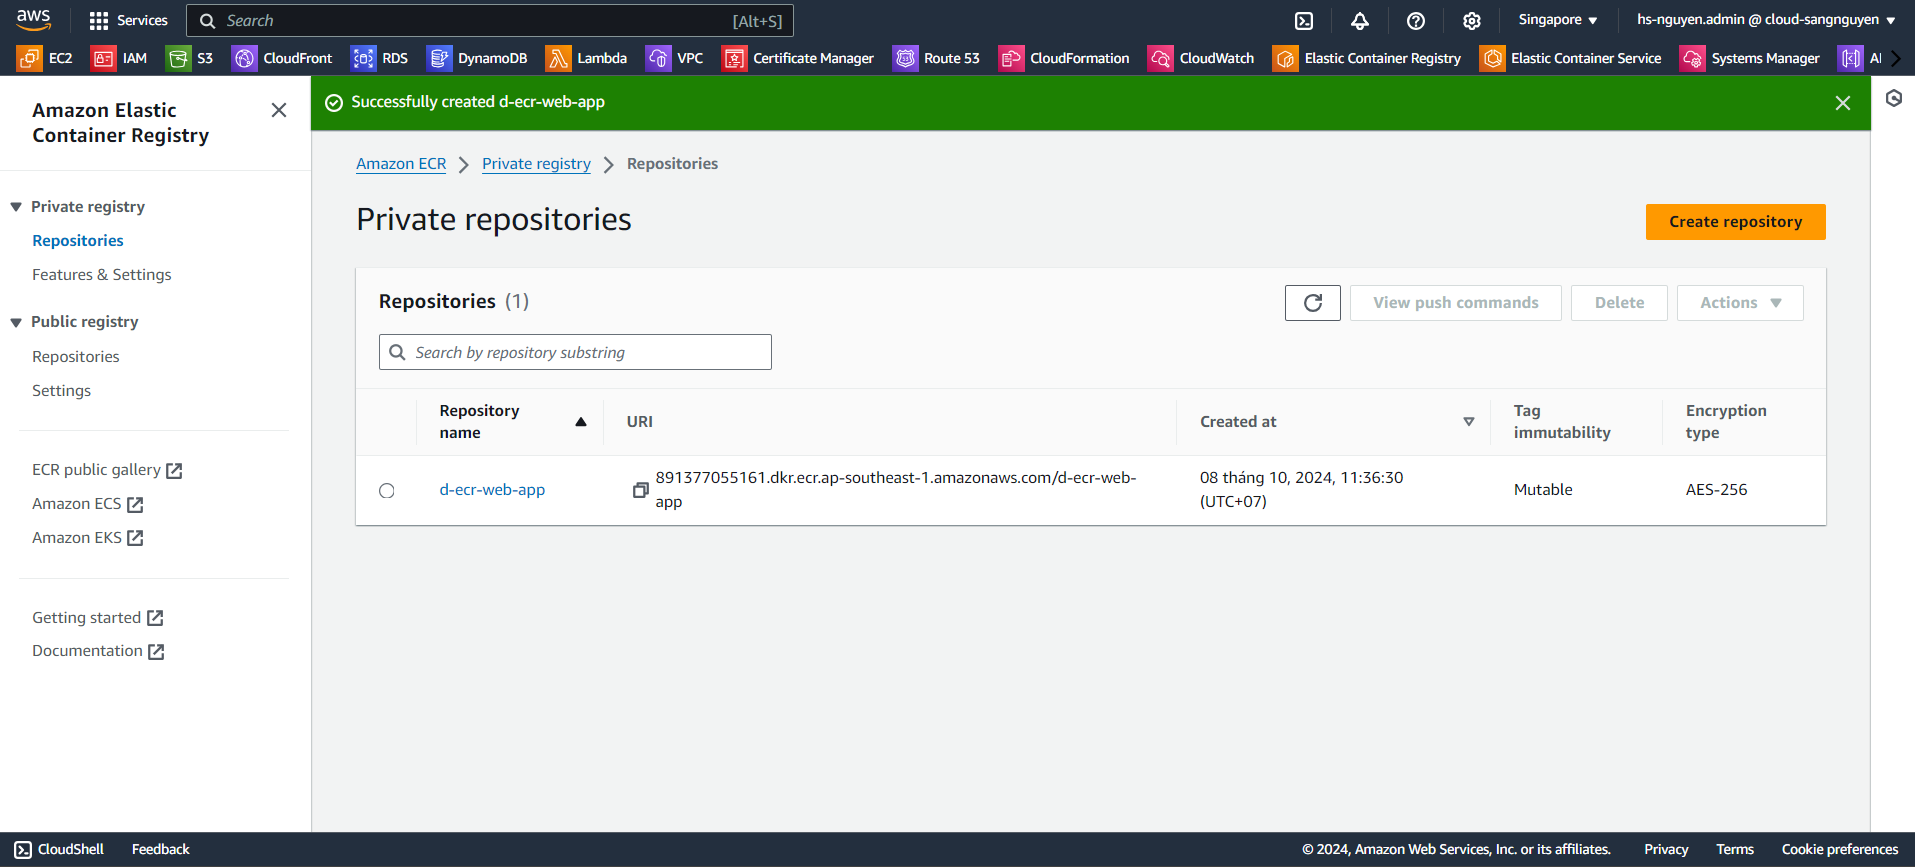The width and height of the screenshot is (1915, 867).
Task: Open the Lambda service shortcut
Action: click(x=587, y=59)
